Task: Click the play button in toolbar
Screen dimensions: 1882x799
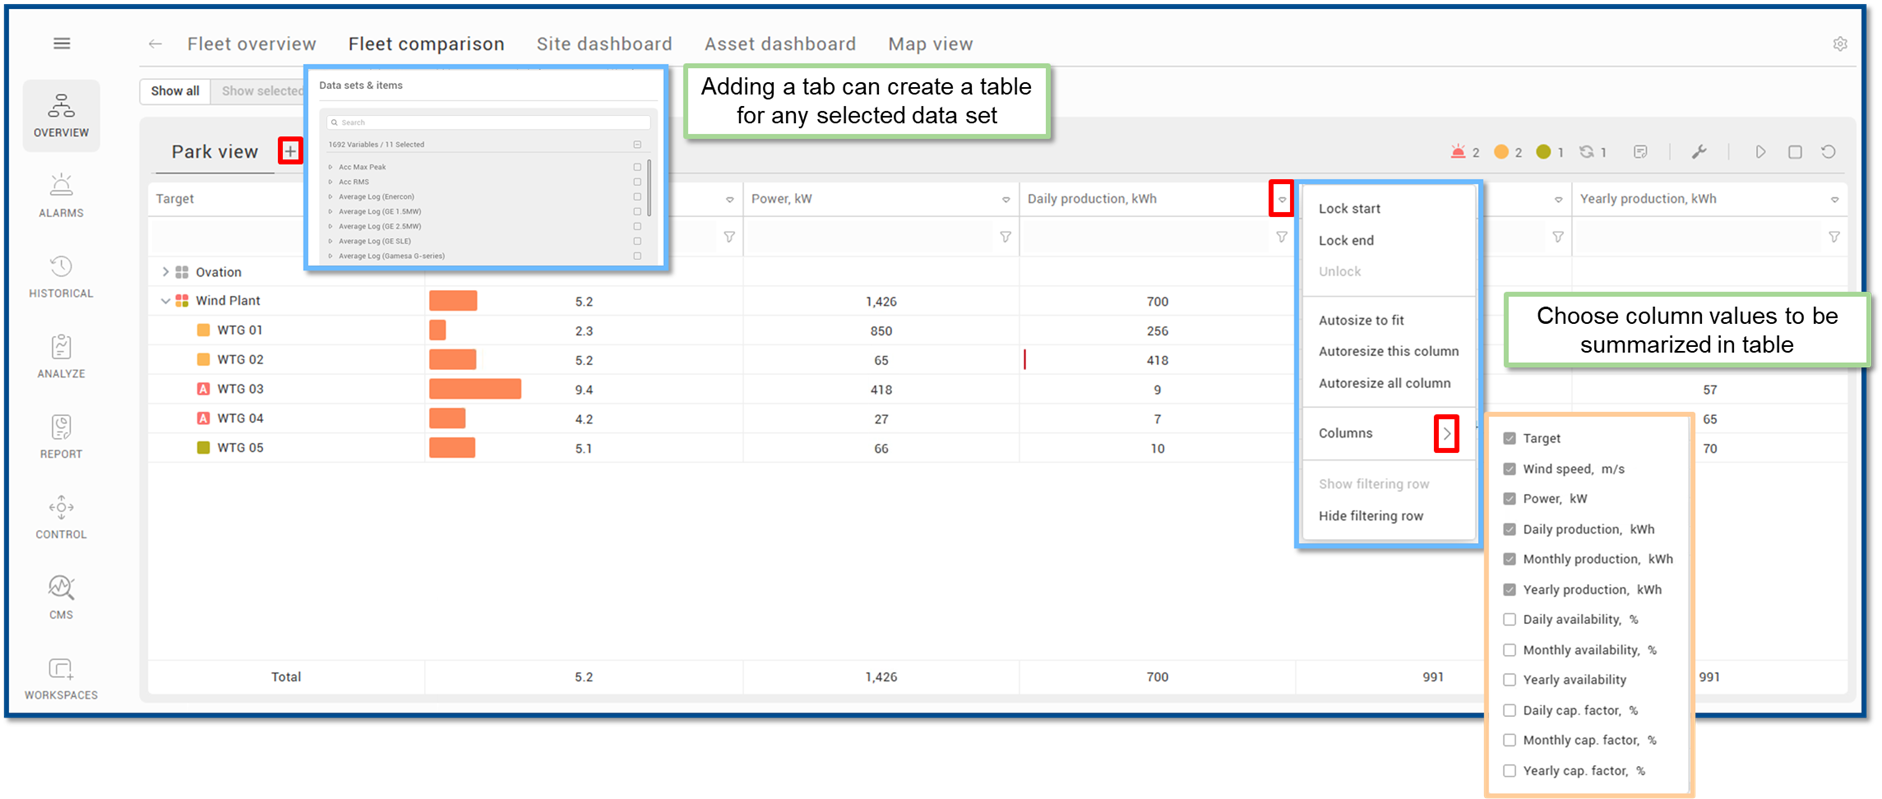Action: pyautogui.click(x=1761, y=152)
